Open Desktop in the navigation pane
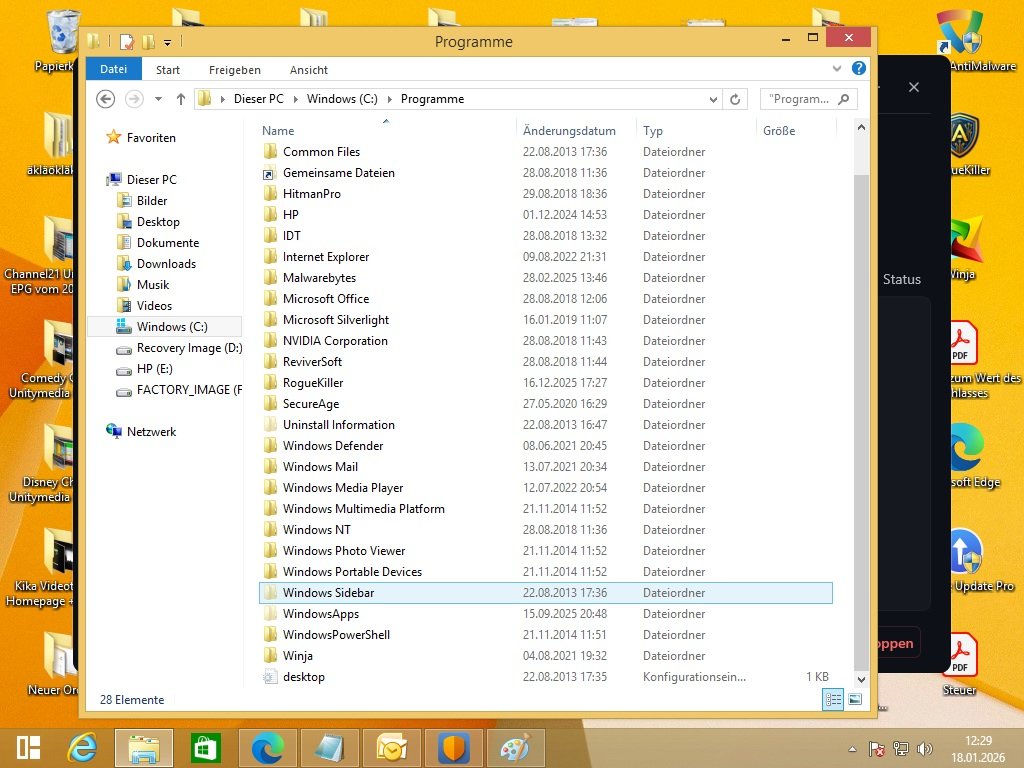 click(x=157, y=222)
